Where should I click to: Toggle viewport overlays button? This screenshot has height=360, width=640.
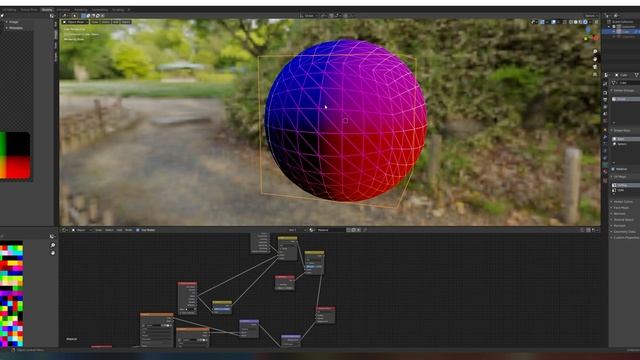click(554, 22)
